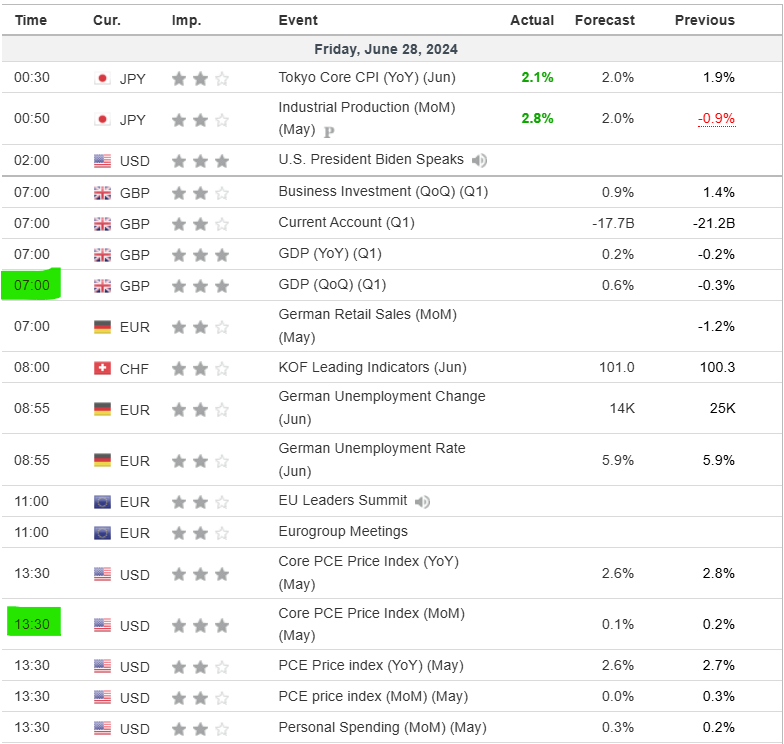Image resolution: width=784 pixels, height=744 pixels.
Task: Click the Forecast column header
Action: (x=605, y=20)
